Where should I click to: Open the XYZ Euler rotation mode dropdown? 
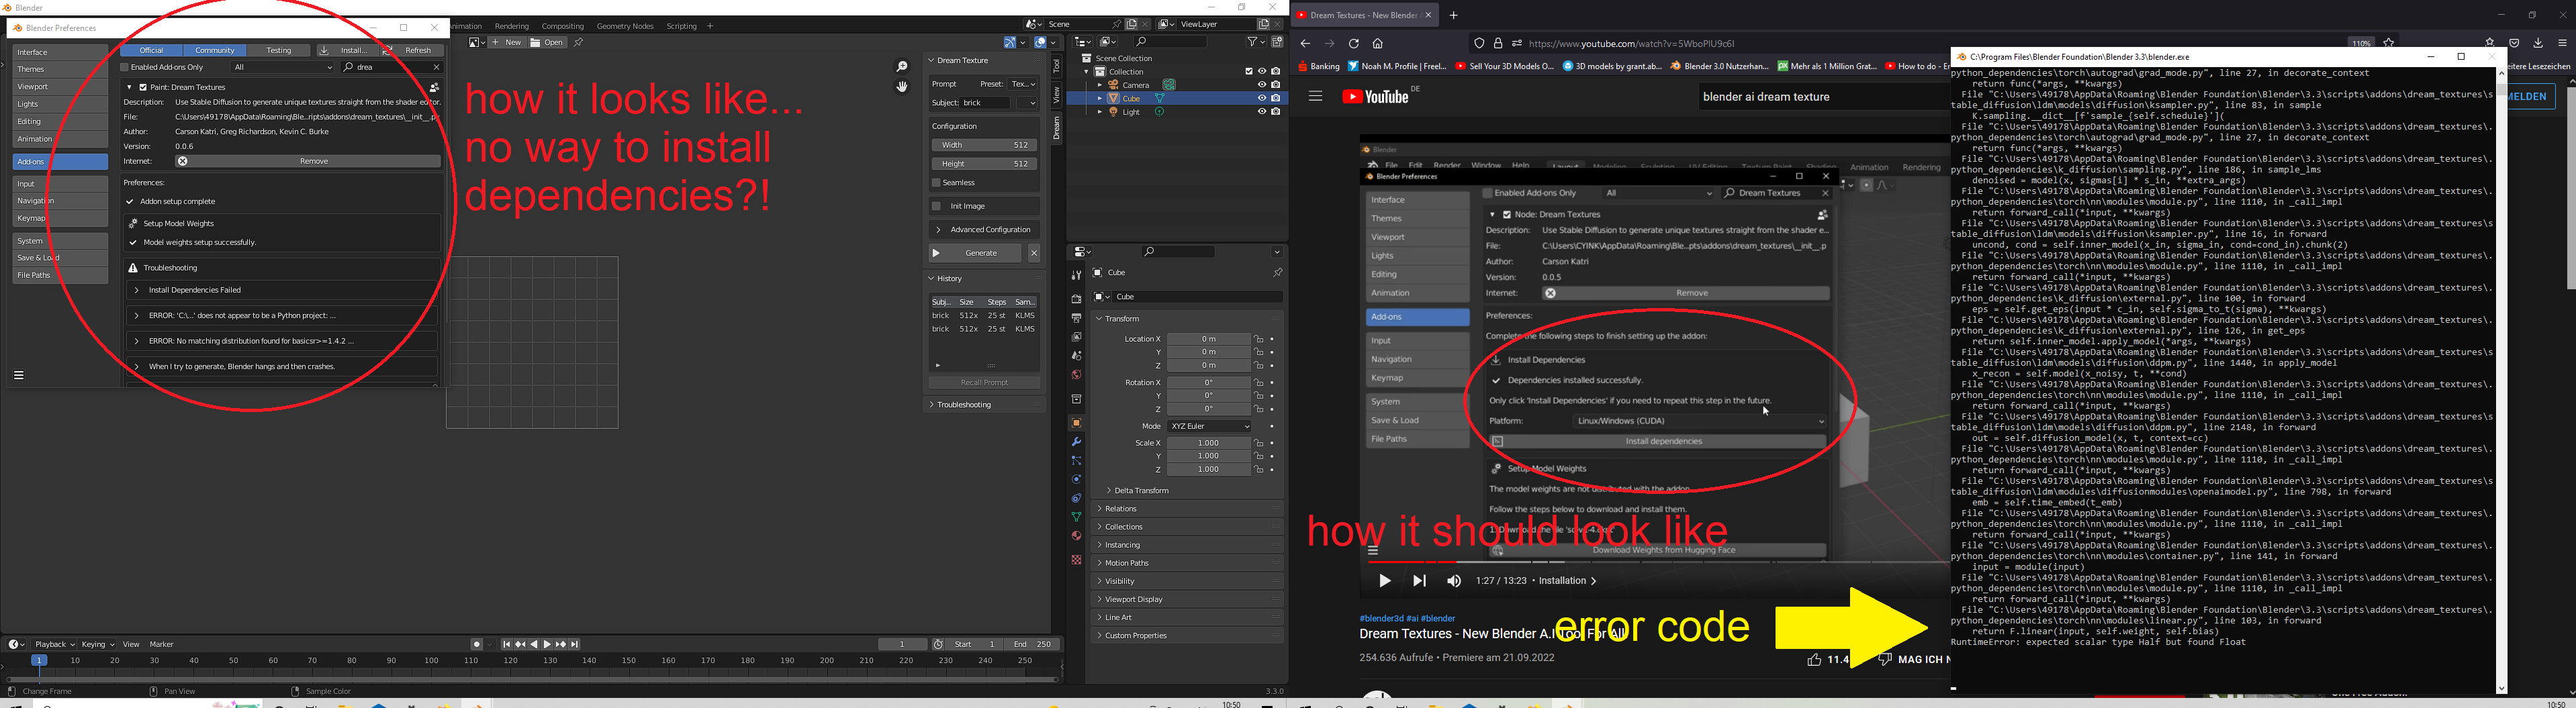[1208, 426]
